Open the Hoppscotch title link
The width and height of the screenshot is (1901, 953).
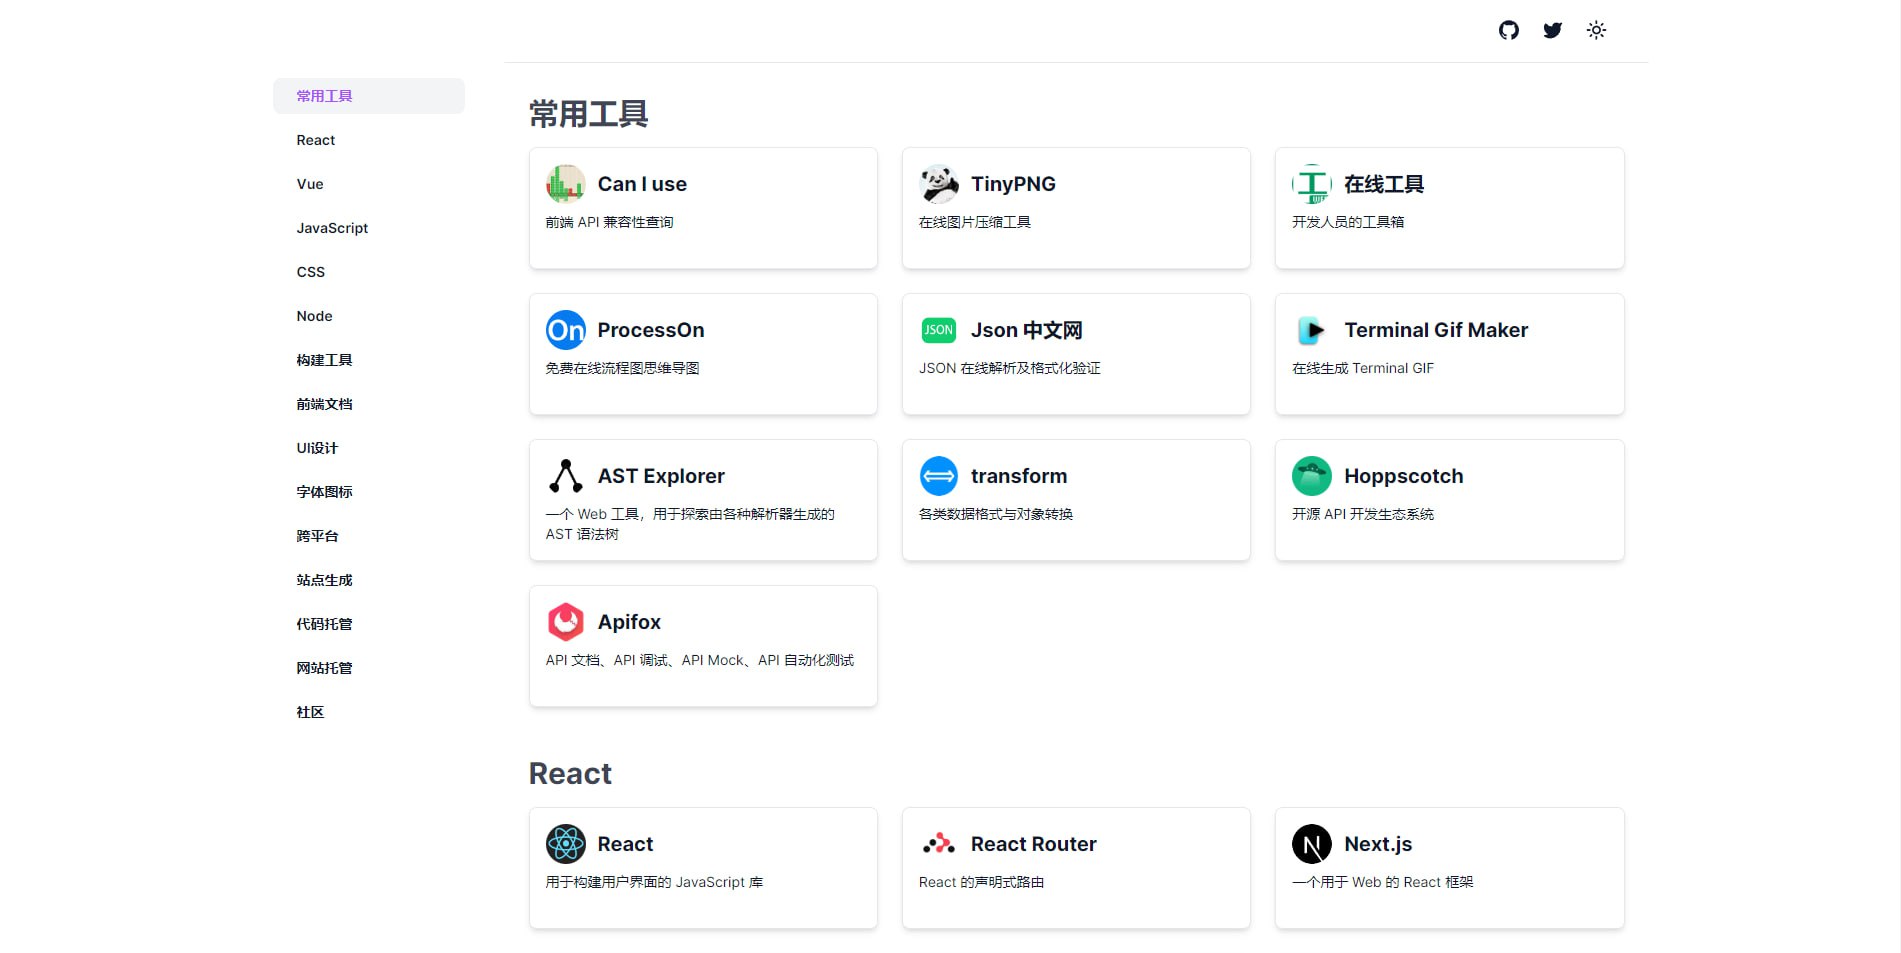point(1404,476)
